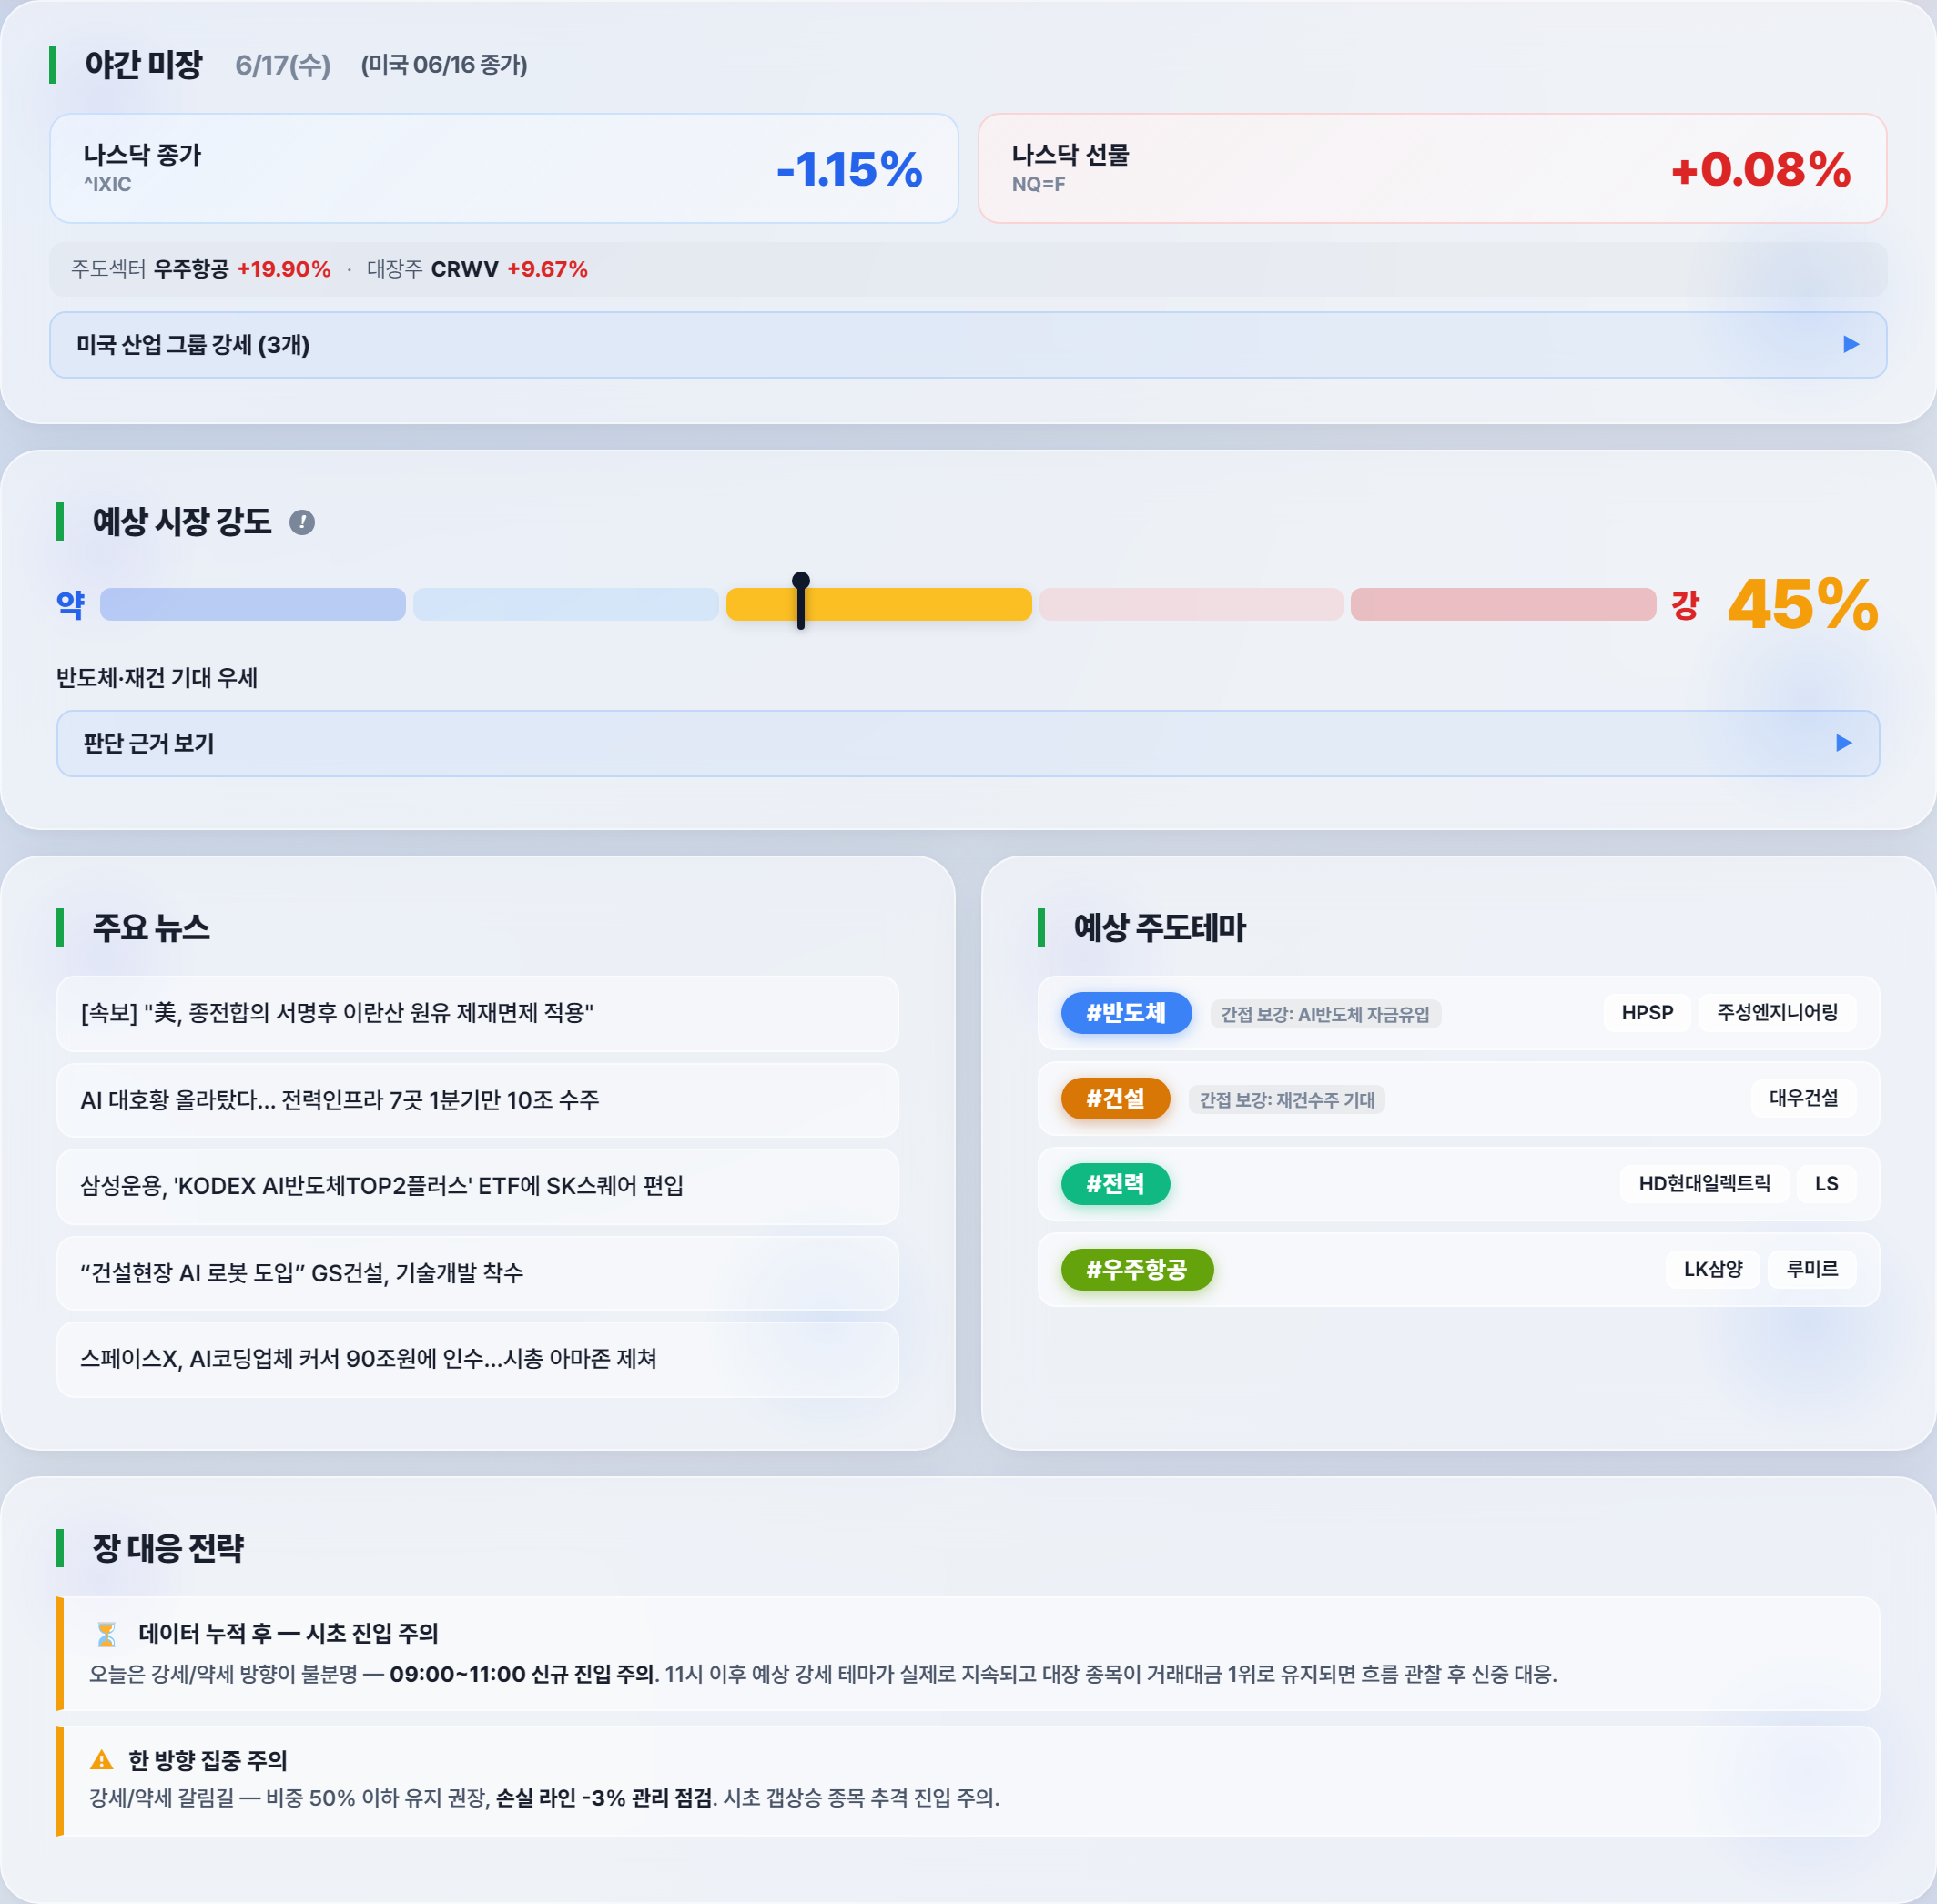This screenshot has width=1937, height=1904.
Task: Click the 간접 보강: 재건수주 기대 label
Action: pos(1287,1100)
